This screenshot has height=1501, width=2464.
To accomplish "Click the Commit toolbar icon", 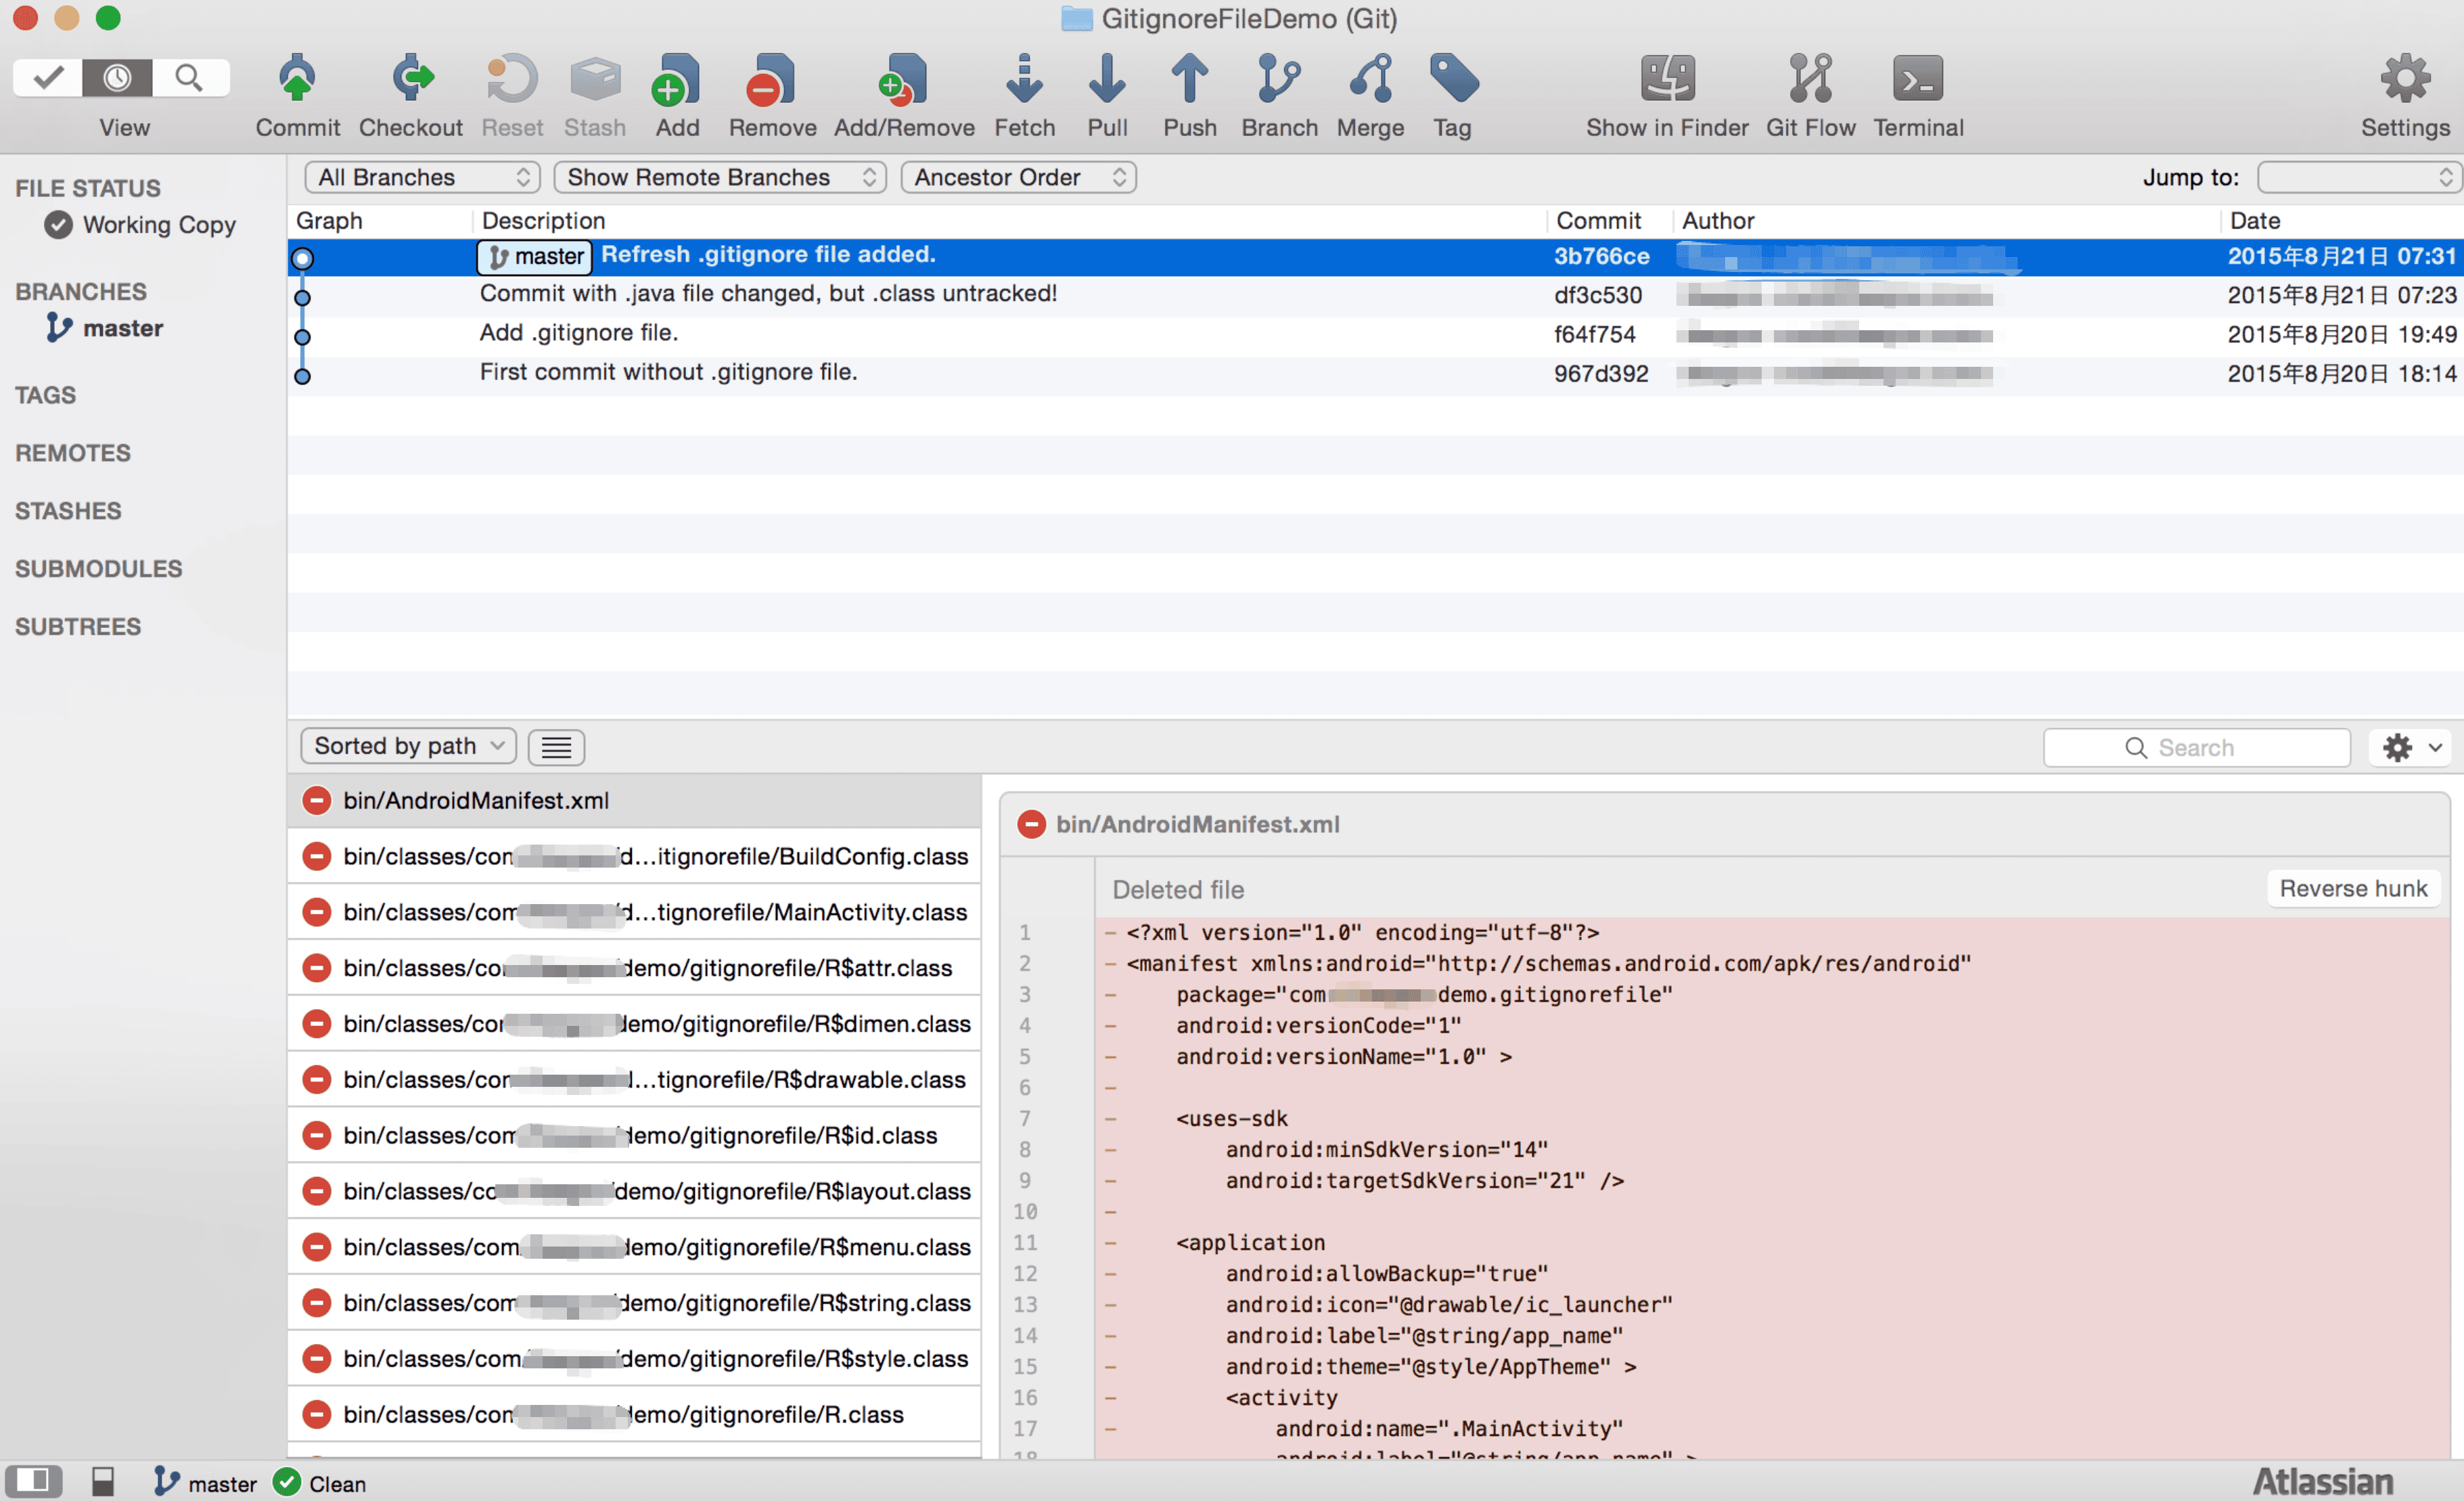I will click(297, 79).
